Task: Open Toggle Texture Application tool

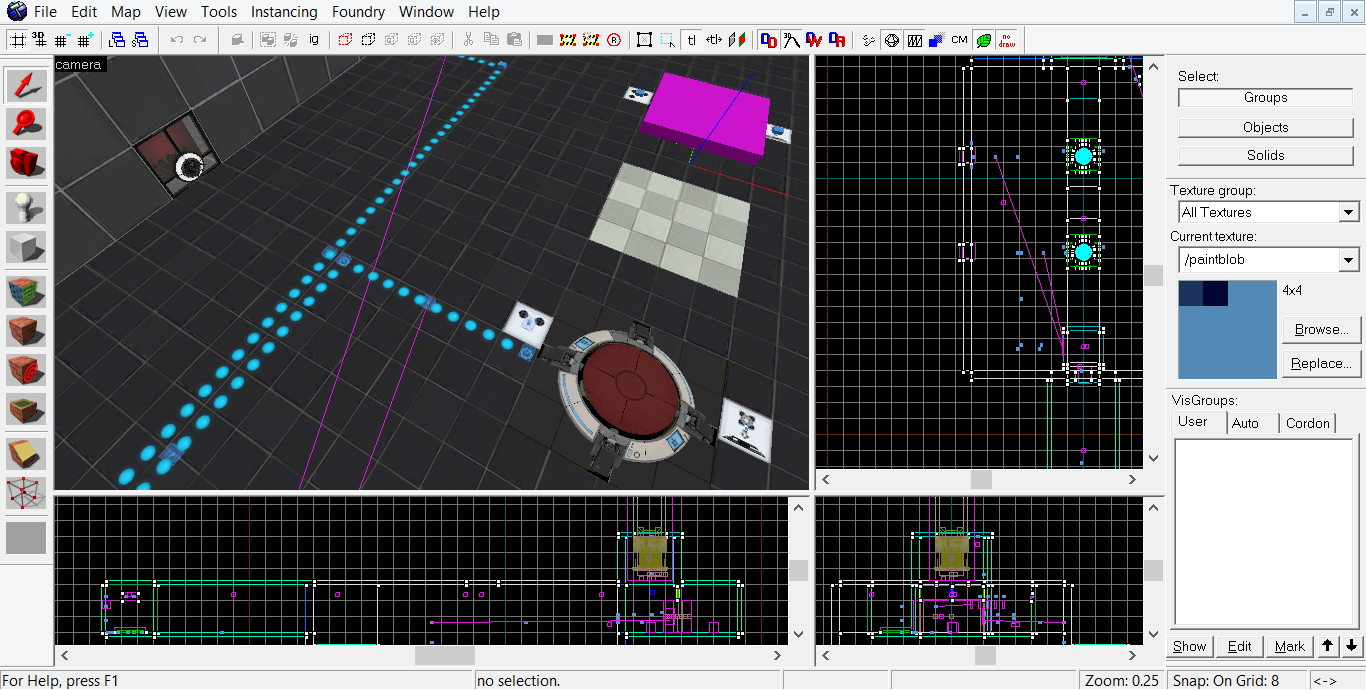Action: (x=26, y=293)
